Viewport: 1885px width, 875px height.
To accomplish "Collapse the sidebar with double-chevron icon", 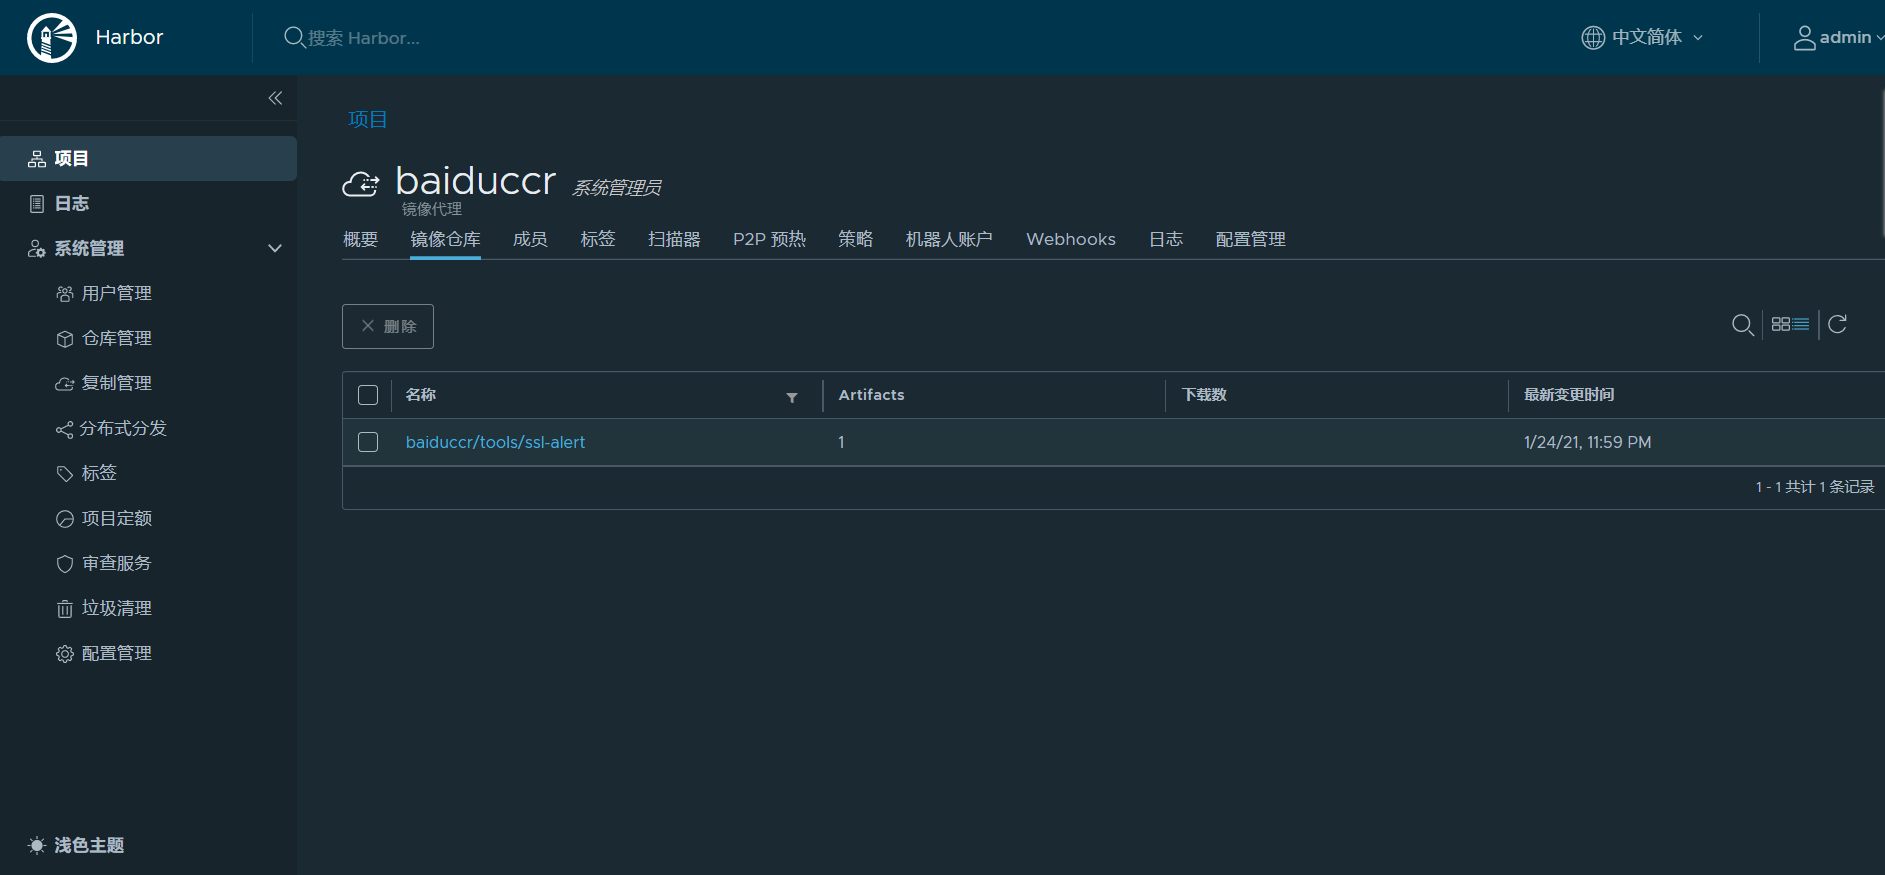I will [275, 98].
